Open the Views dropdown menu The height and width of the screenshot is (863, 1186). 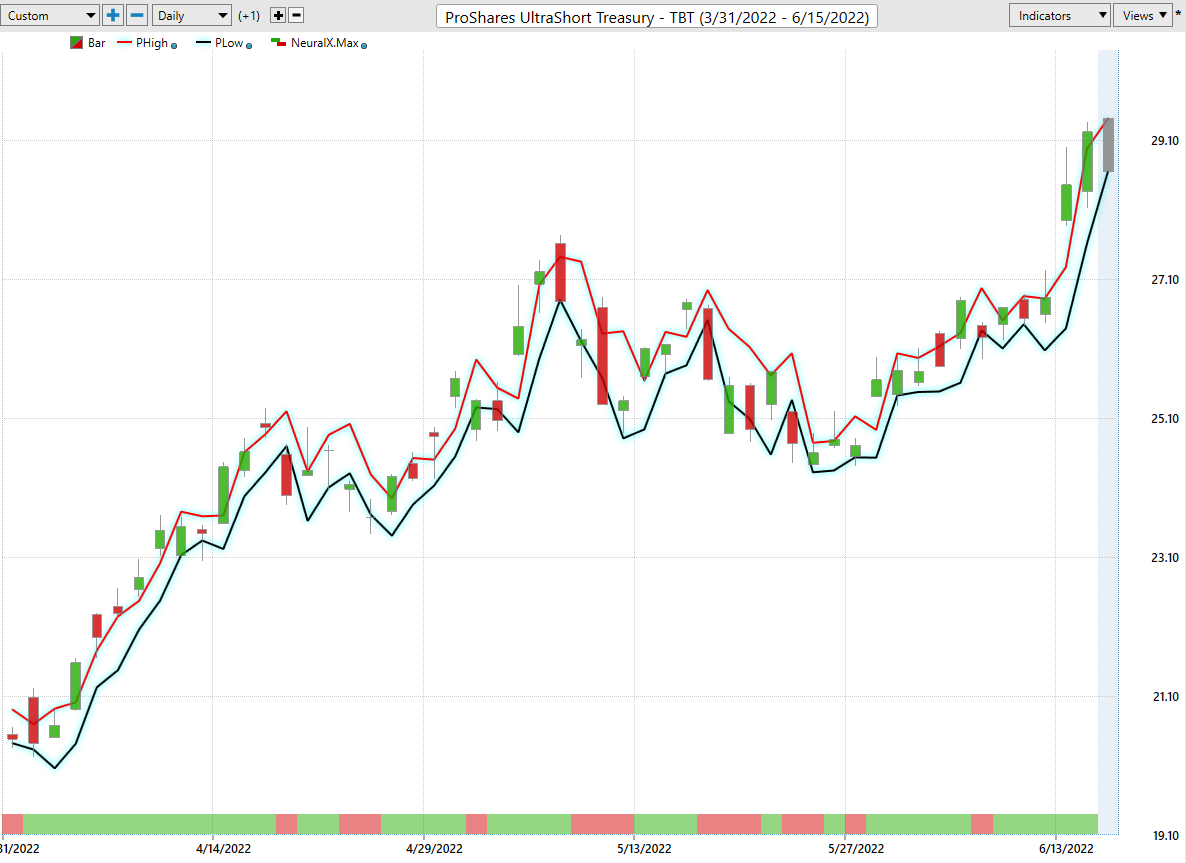click(x=1143, y=15)
